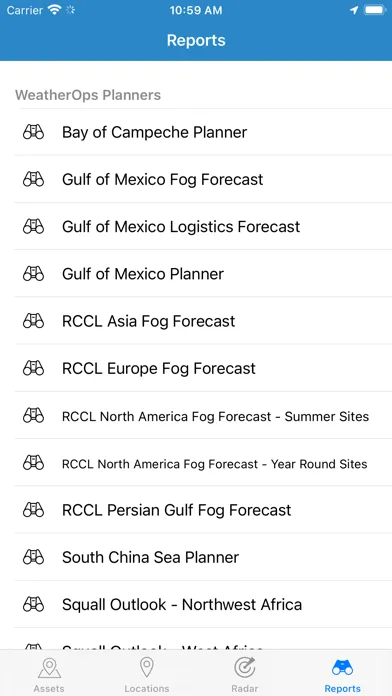Screen dimensions: 392x696
Task: Switch to the Locations tab label
Action: [147, 688]
